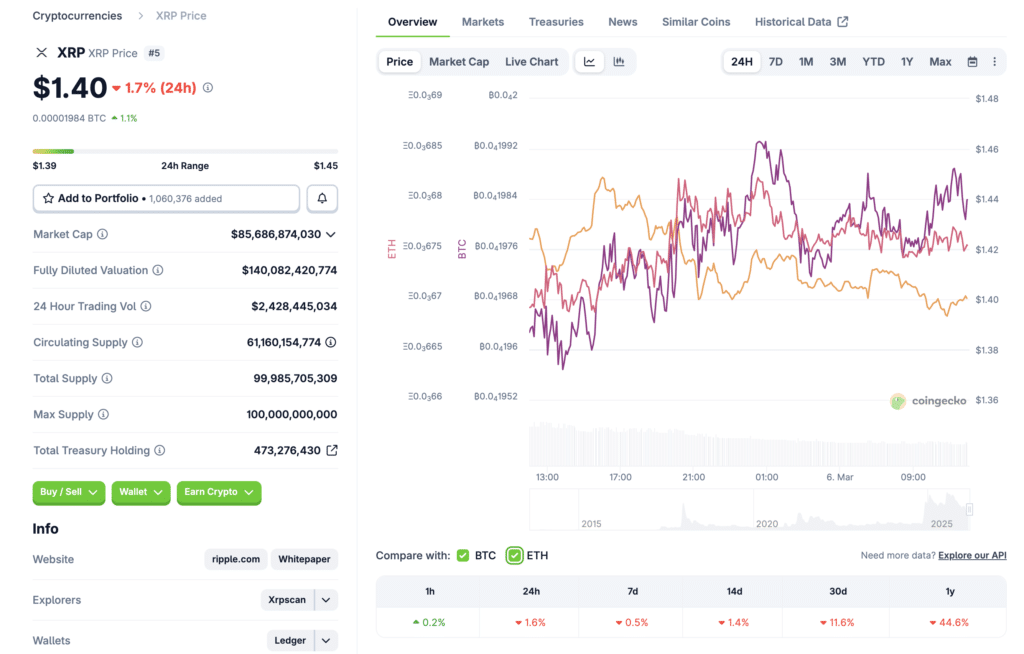Viewport: 1024px width, 654px height.
Task: Click the info icon beside Circulating Supply label
Action: [137, 342]
